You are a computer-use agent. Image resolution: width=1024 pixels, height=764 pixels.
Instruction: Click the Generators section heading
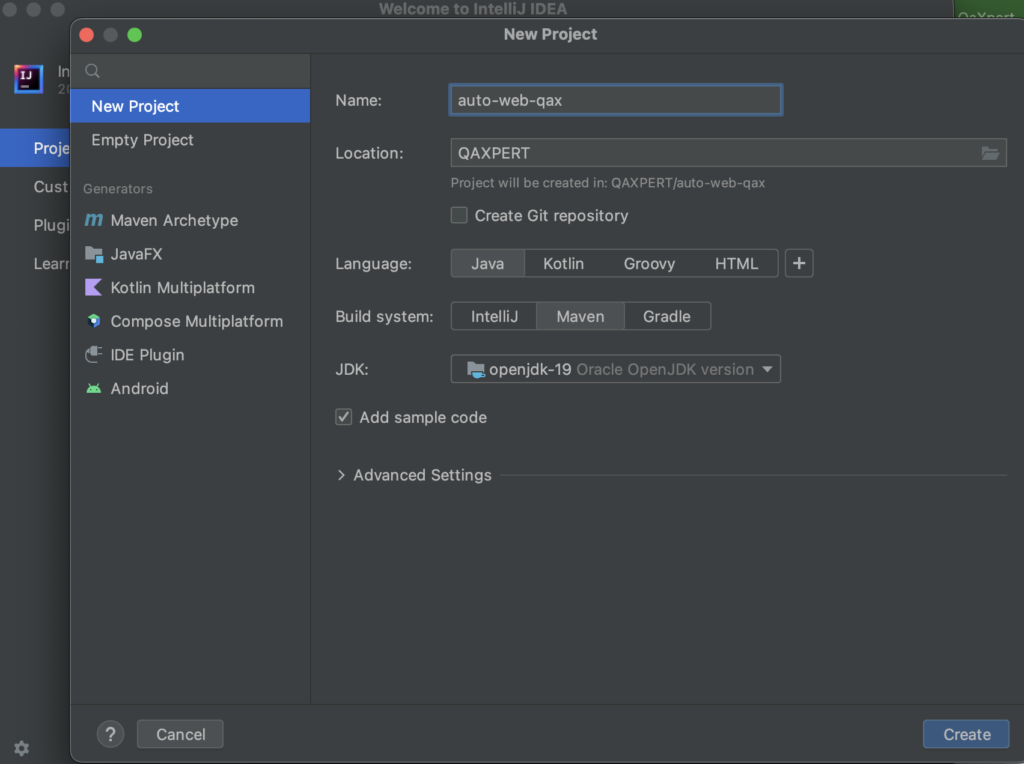118,189
